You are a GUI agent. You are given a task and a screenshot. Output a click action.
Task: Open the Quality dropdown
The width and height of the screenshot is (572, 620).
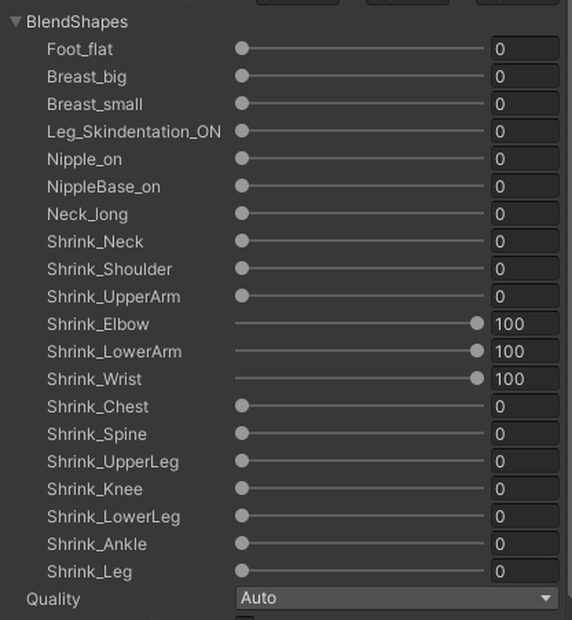(397, 598)
